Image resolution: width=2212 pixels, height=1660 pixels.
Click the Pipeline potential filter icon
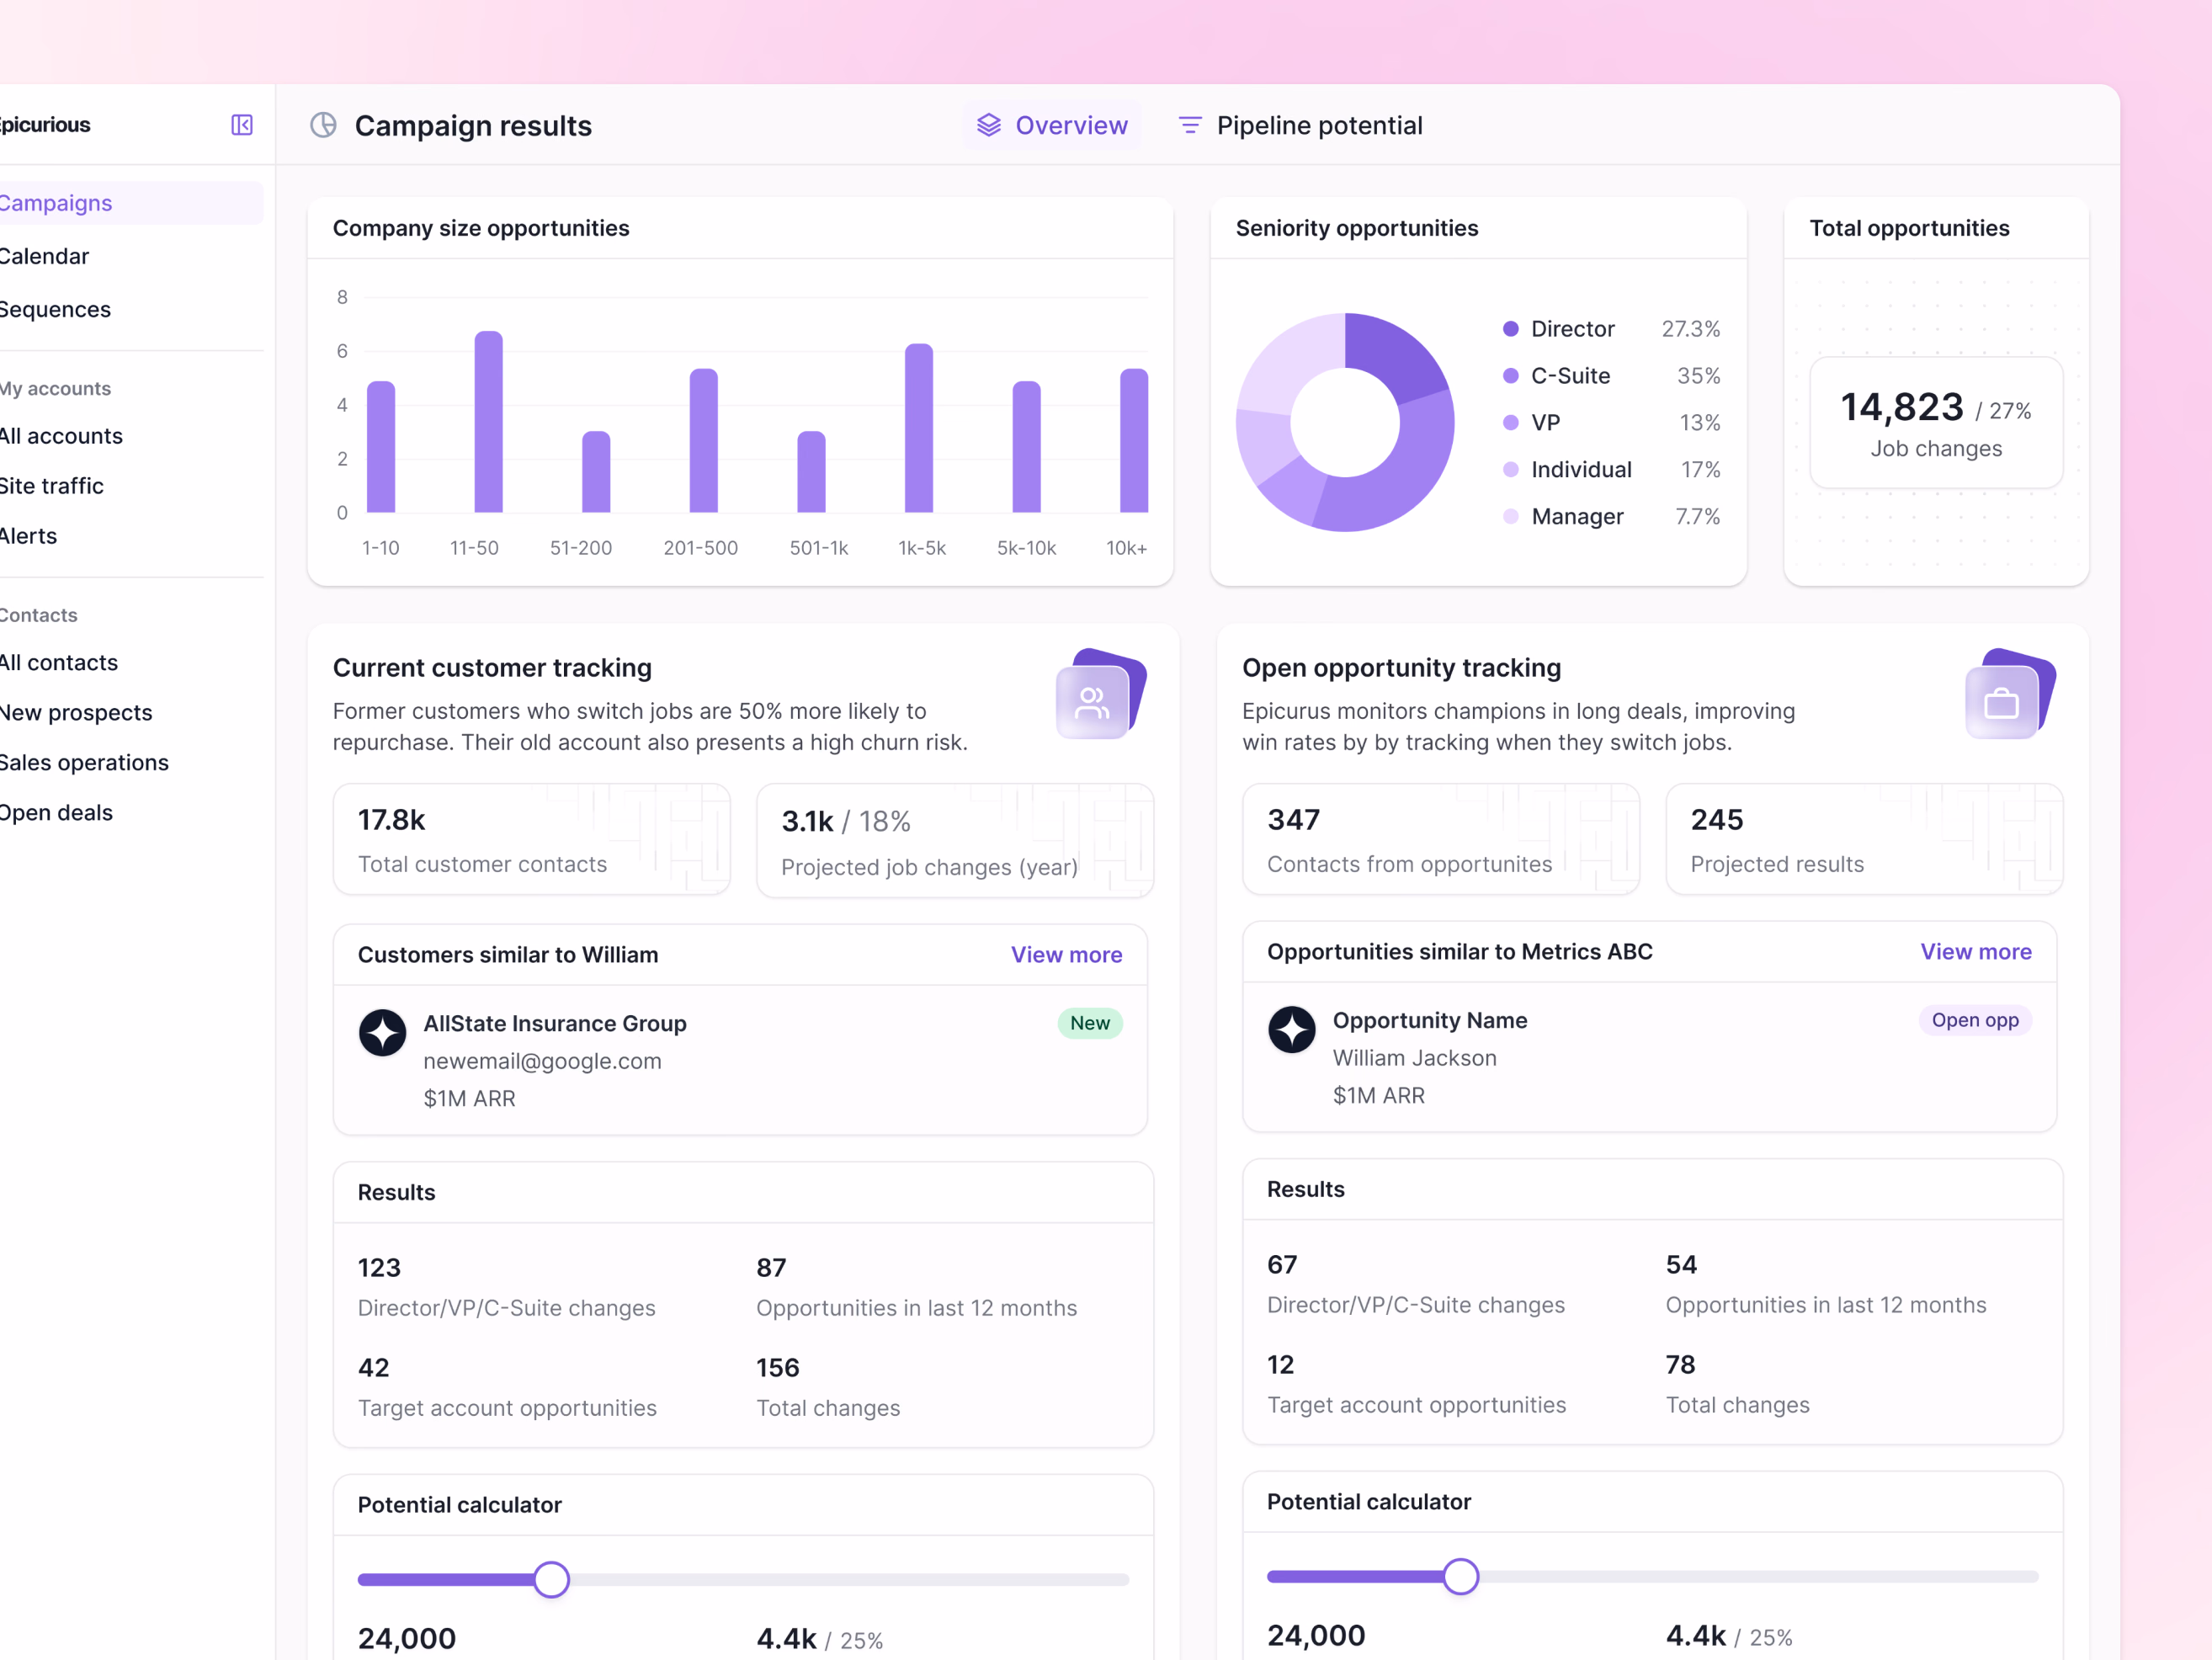tap(1190, 125)
